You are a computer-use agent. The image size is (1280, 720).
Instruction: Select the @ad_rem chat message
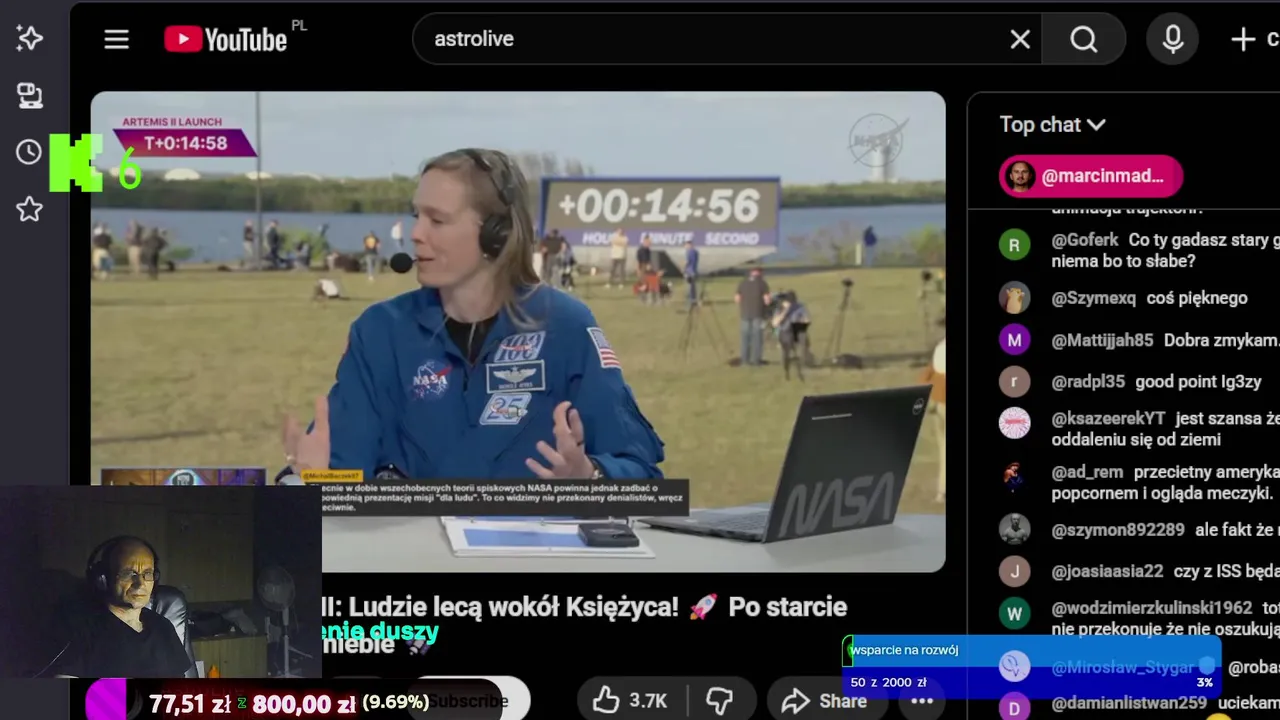click(x=1165, y=482)
